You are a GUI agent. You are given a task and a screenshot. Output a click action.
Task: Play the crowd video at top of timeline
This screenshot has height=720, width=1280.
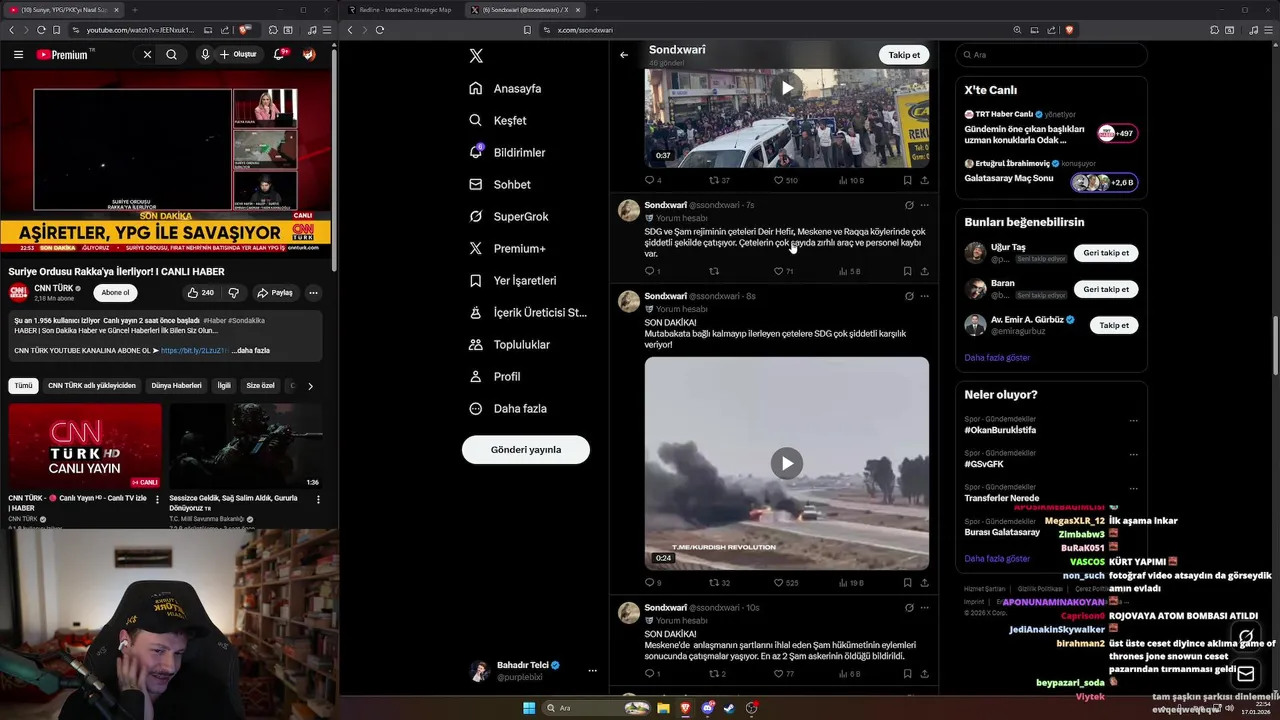click(x=787, y=88)
